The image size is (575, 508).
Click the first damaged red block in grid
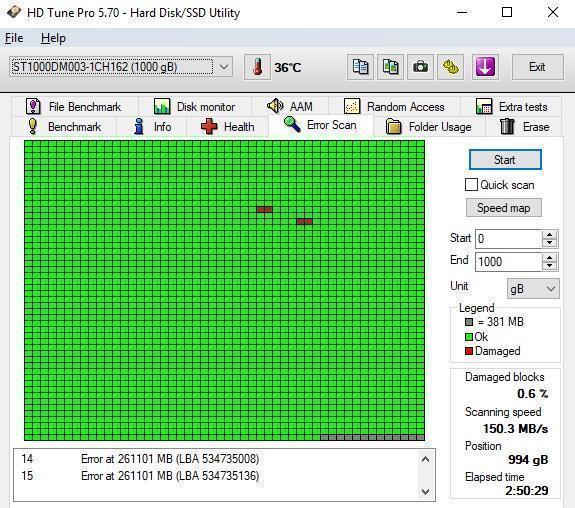pos(264,209)
